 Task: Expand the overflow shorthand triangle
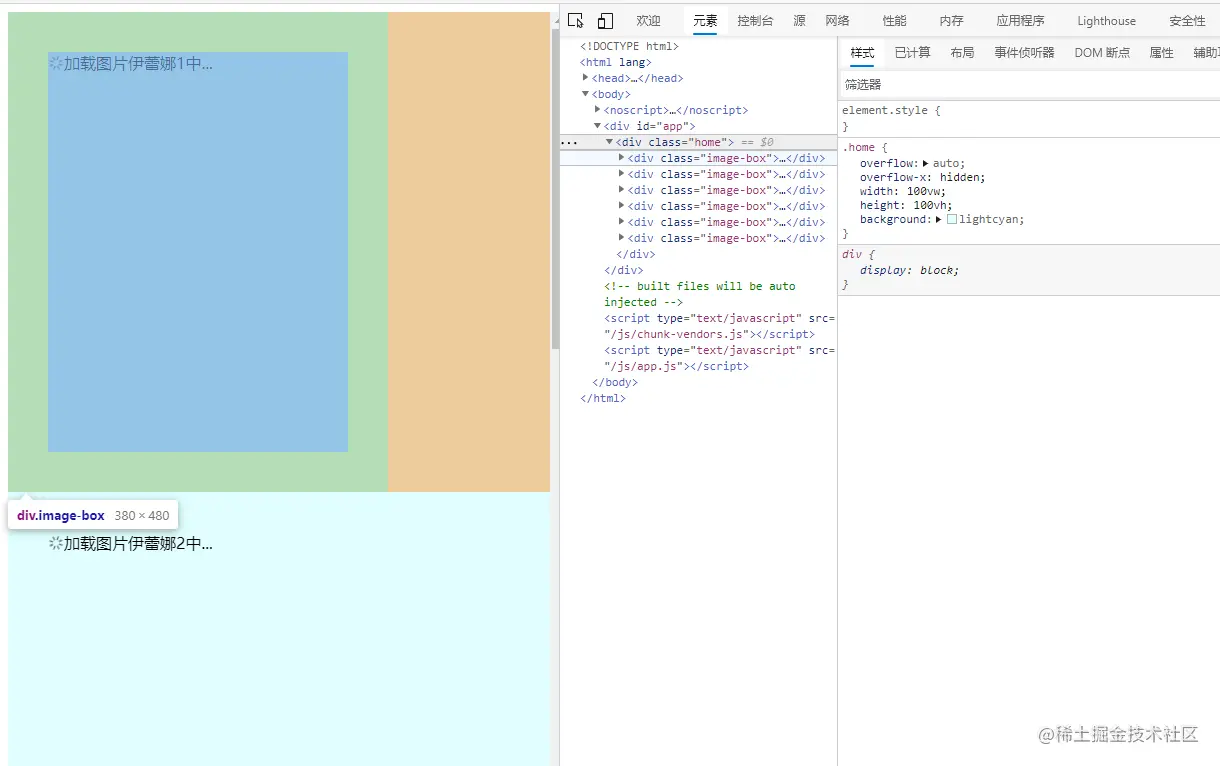point(925,163)
